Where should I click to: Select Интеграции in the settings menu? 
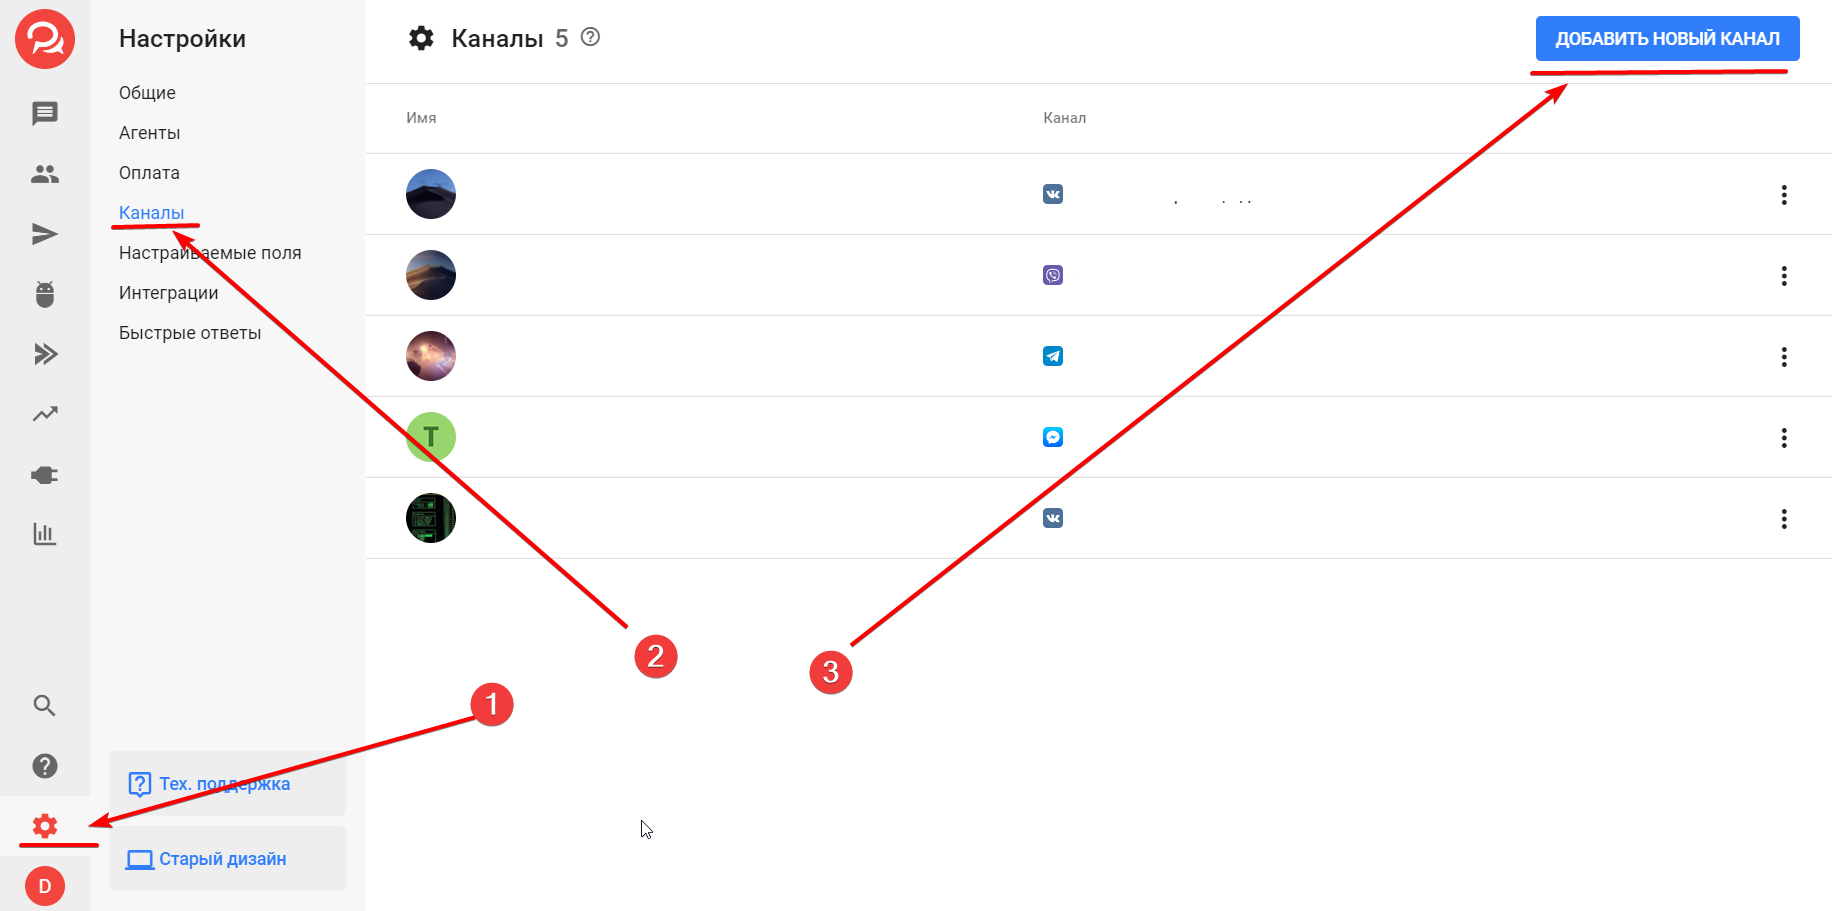click(x=169, y=293)
